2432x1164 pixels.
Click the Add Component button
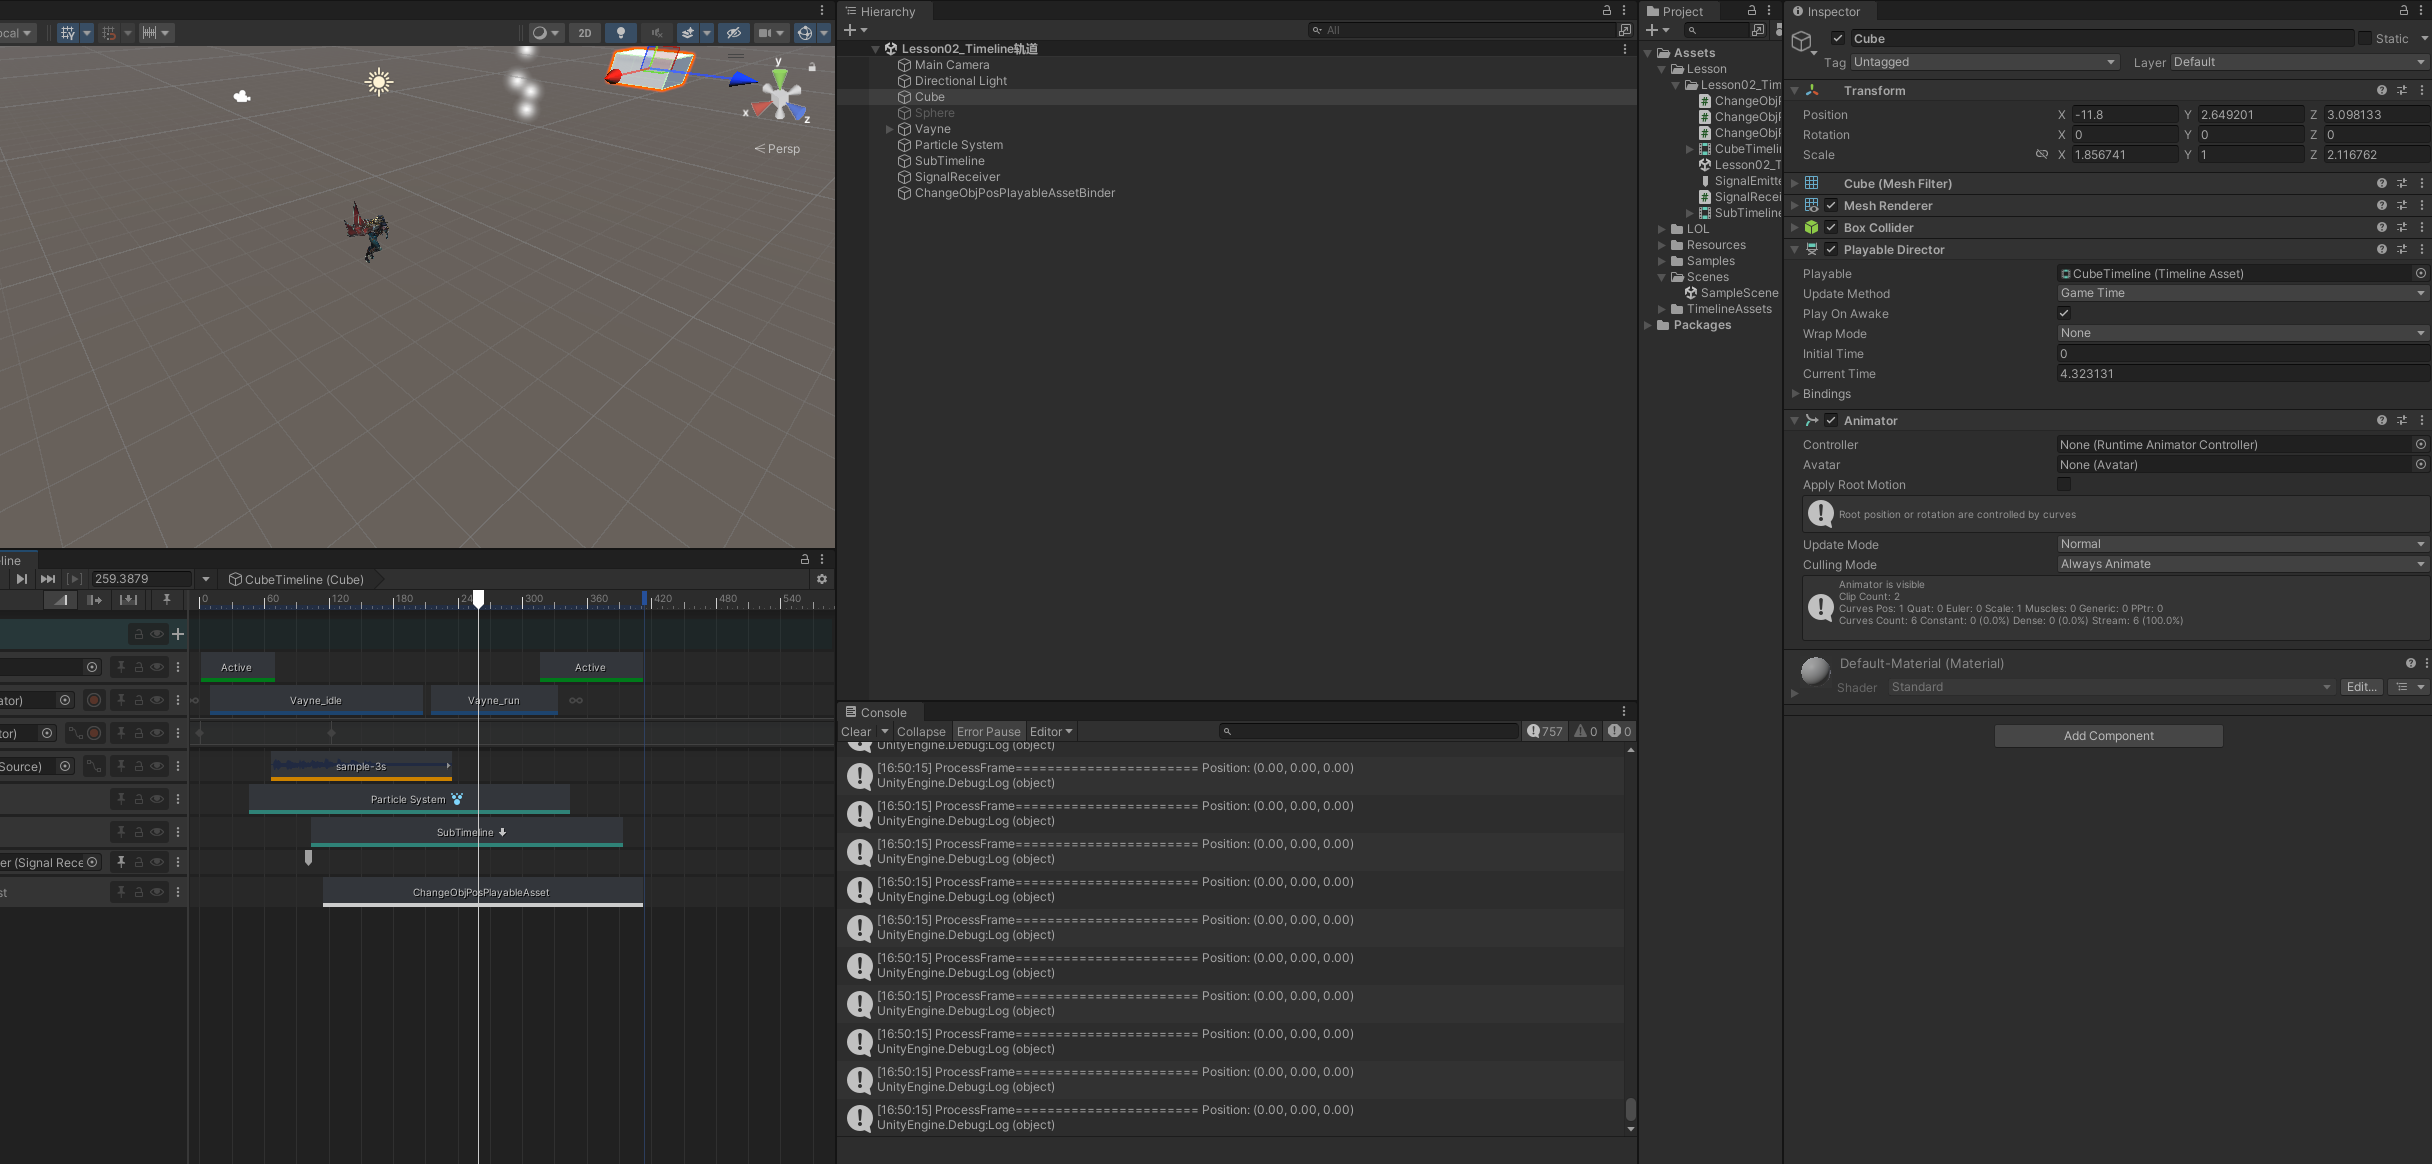tap(2108, 736)
